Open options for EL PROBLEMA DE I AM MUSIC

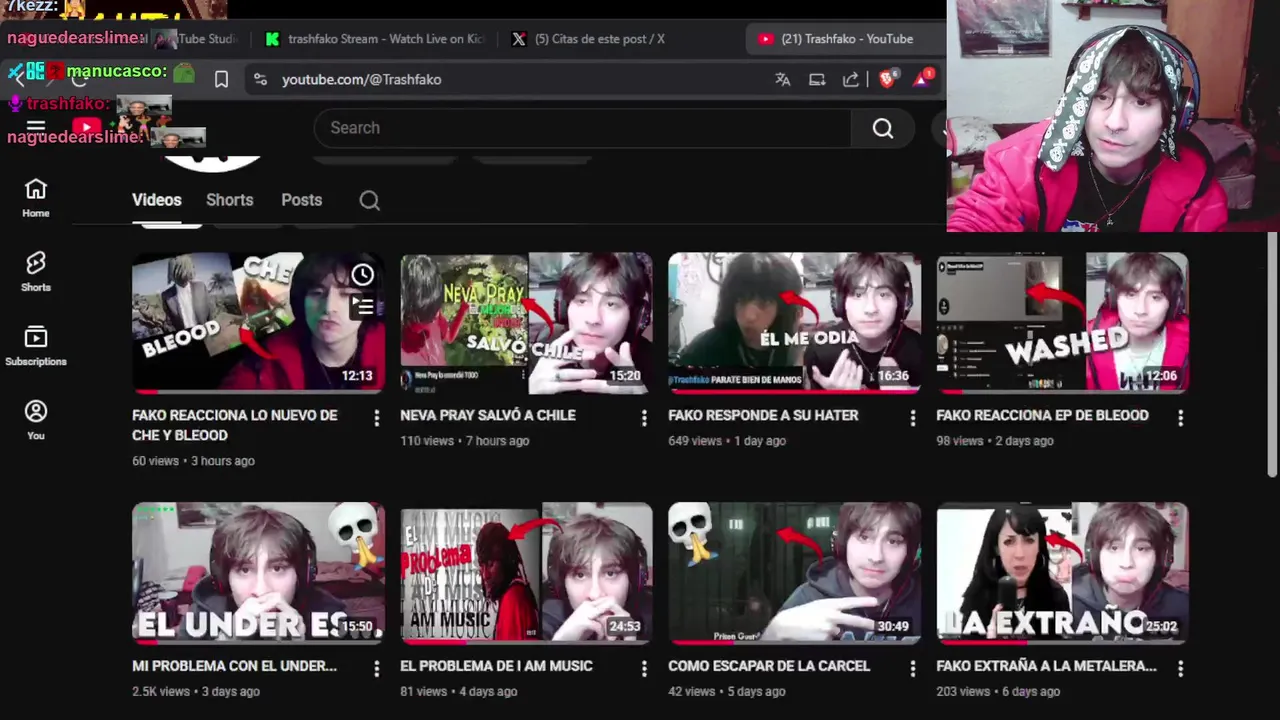[x=644, y=668]
